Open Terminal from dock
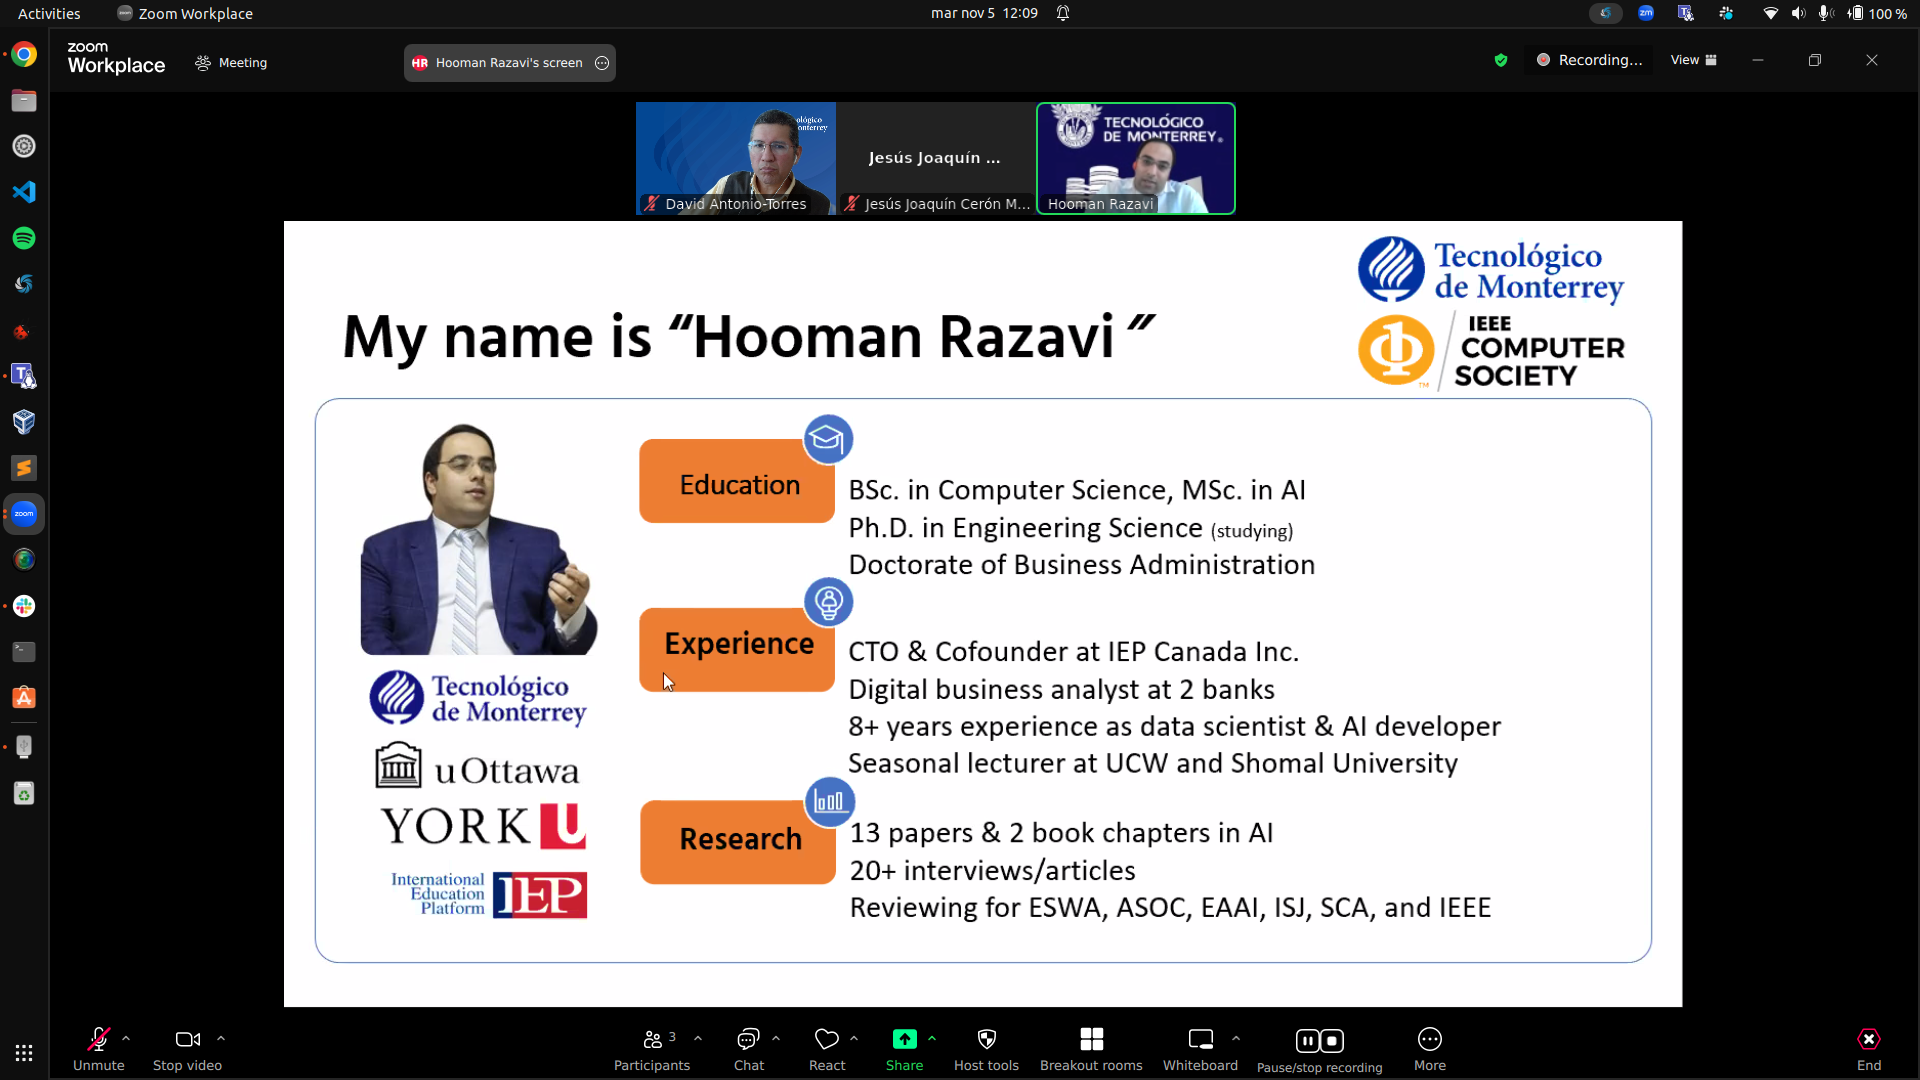 [24, 652]
